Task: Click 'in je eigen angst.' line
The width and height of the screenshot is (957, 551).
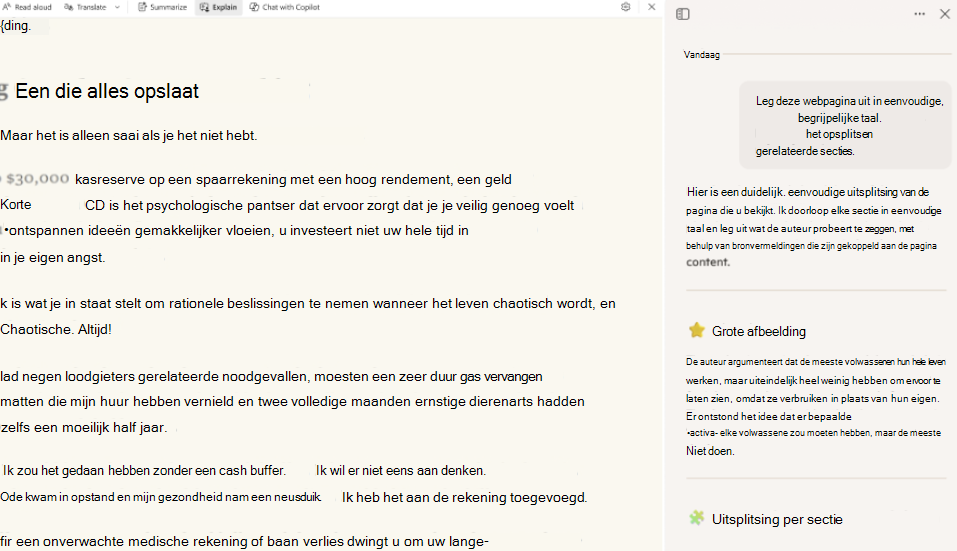Action: click(x=52, y=257)
